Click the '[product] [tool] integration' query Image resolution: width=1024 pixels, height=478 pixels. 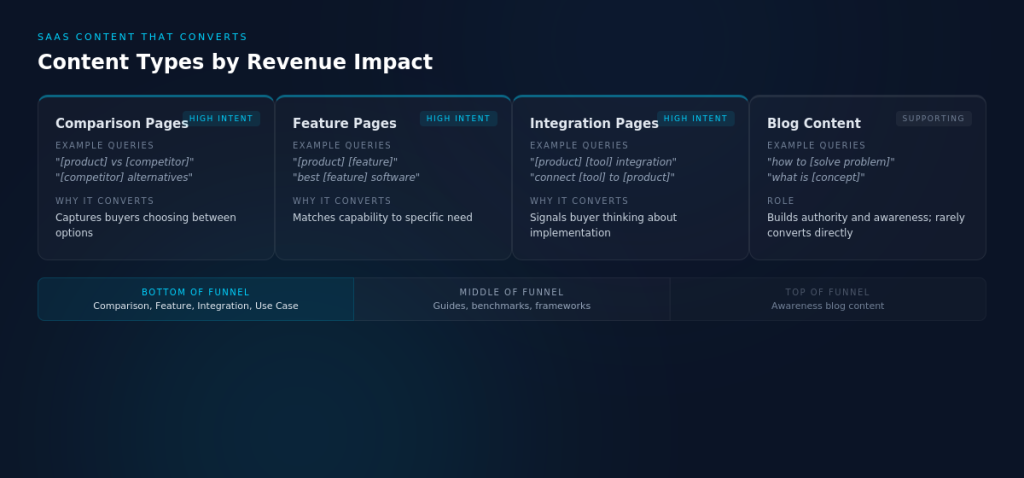(x=603, y=162)
